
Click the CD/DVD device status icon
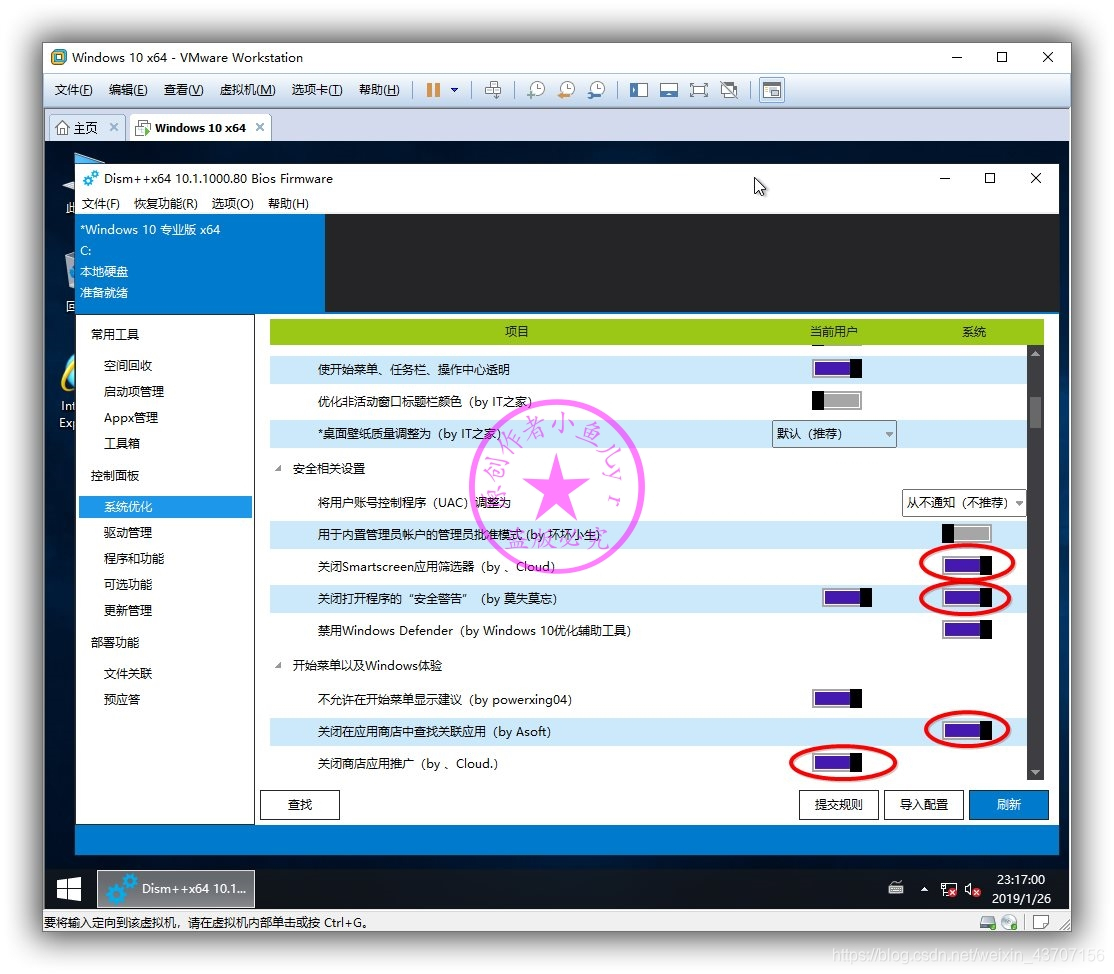pos(1010,923)
